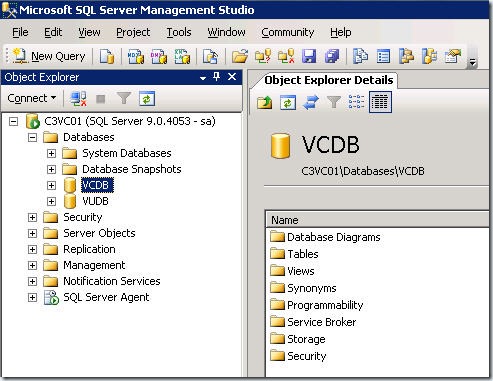This screenshot has width=493, height=381.
Task: Click the Save floppy disk icon
Action: (309, 56)
